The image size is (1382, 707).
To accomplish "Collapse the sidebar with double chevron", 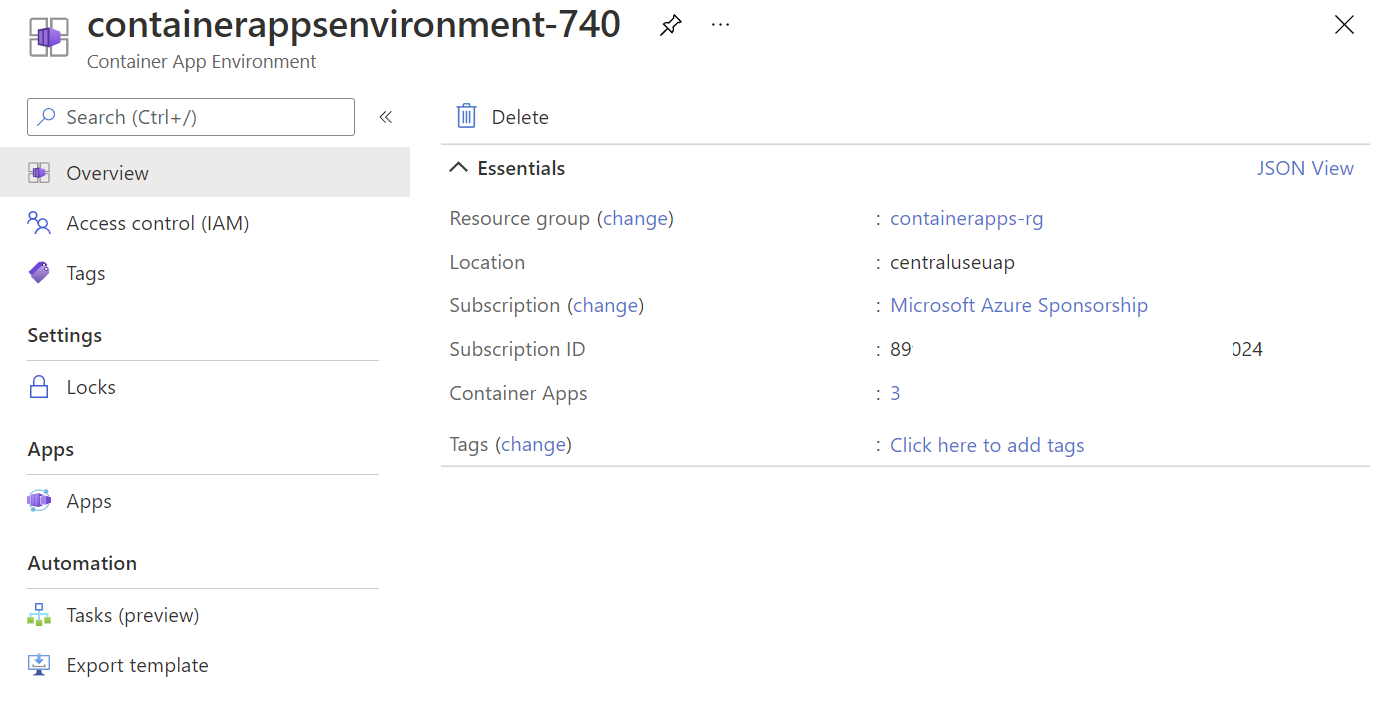I will pyautogui.click(x=386, y=117).
